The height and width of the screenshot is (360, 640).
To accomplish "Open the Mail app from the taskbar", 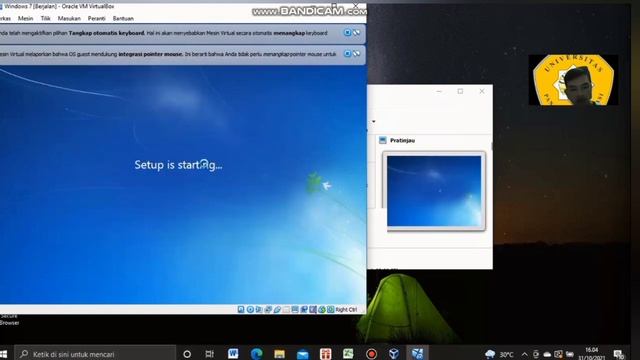I will click(303, 353).
